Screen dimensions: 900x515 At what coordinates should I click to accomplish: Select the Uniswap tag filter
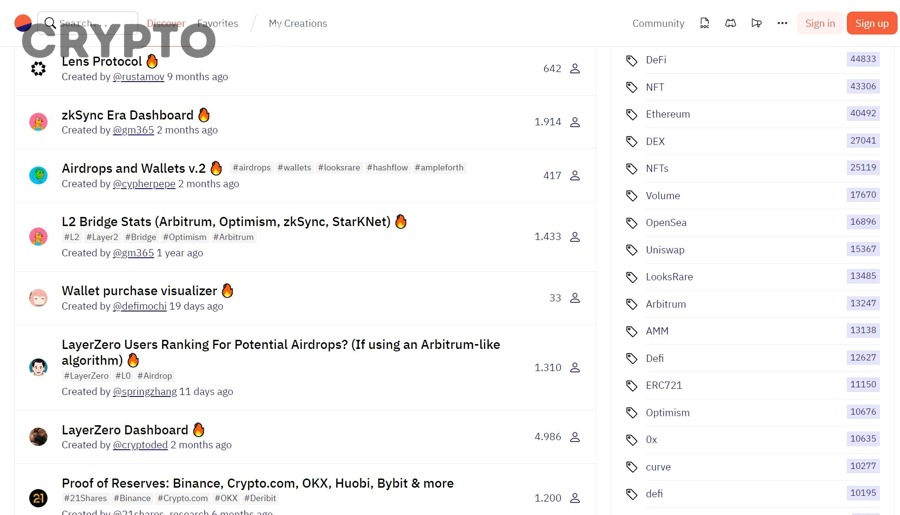pos(665,250)
